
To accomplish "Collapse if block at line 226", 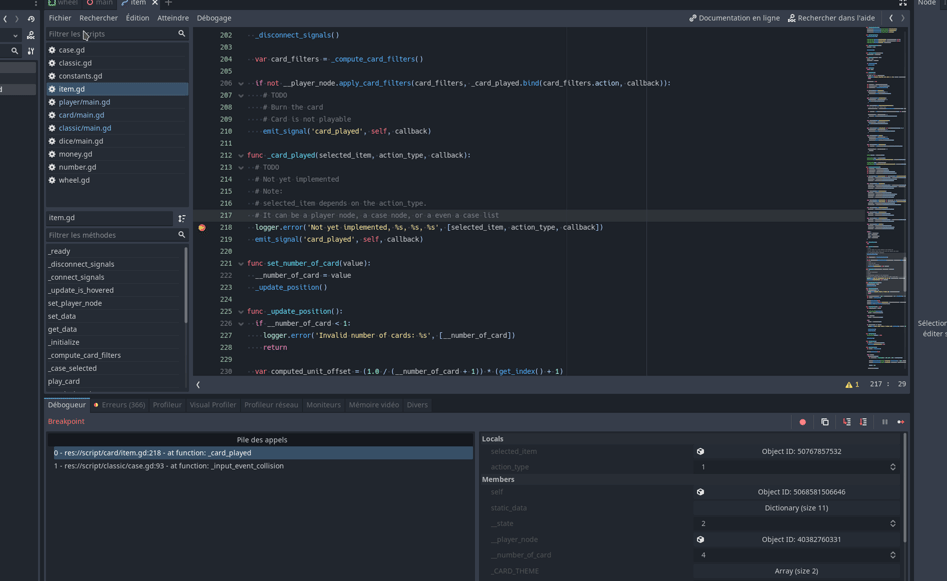I will (x=241, y=324).
